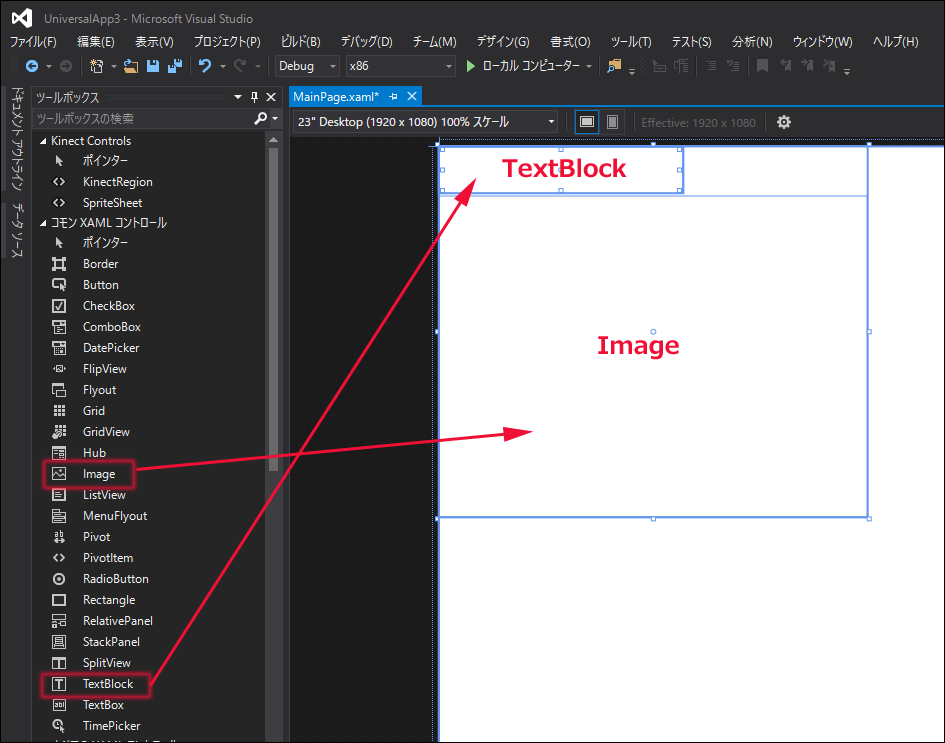Select the TextBlock element on canvas
The height and width of the screenshot is (743, 945).
[x=562, y=169]
